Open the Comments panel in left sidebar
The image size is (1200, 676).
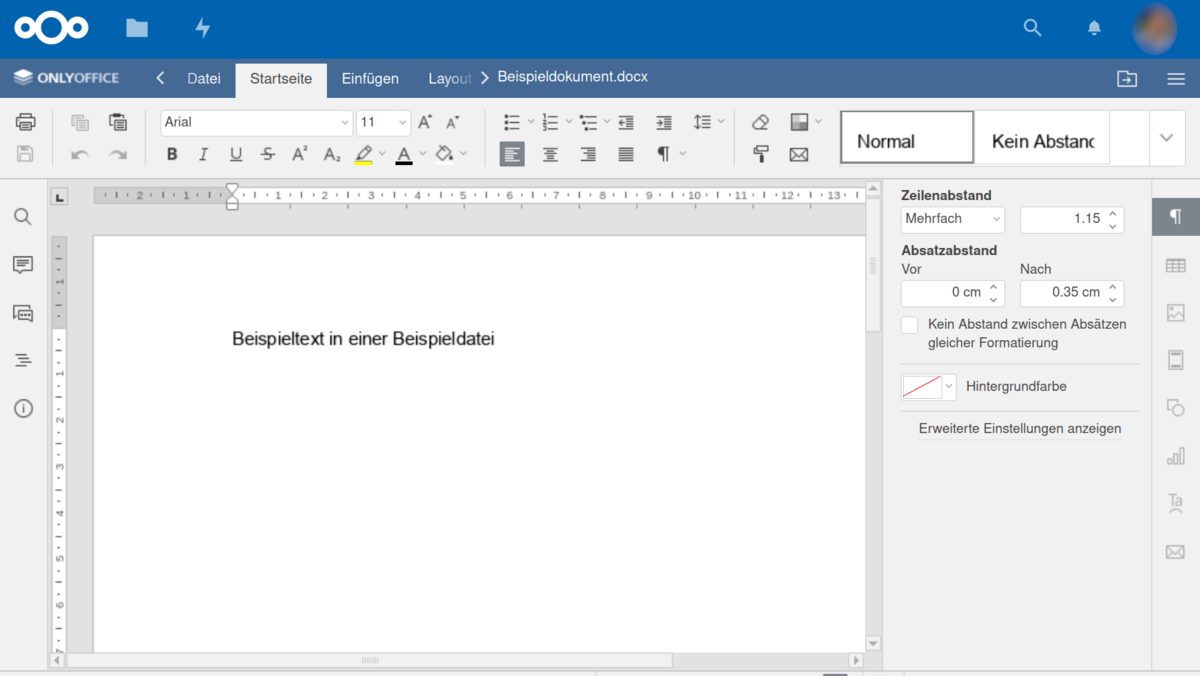click(23, 265)
